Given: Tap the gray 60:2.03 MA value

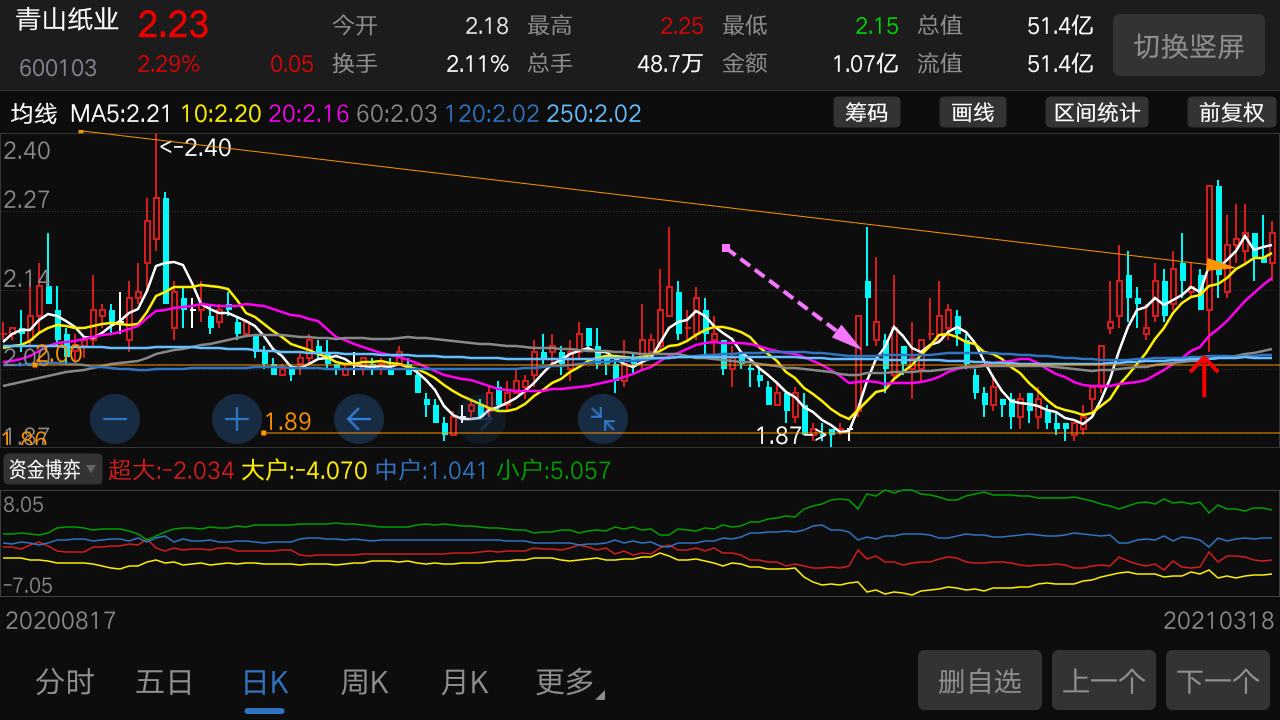Looking at the screenshot, I should [x=397, y=114].
